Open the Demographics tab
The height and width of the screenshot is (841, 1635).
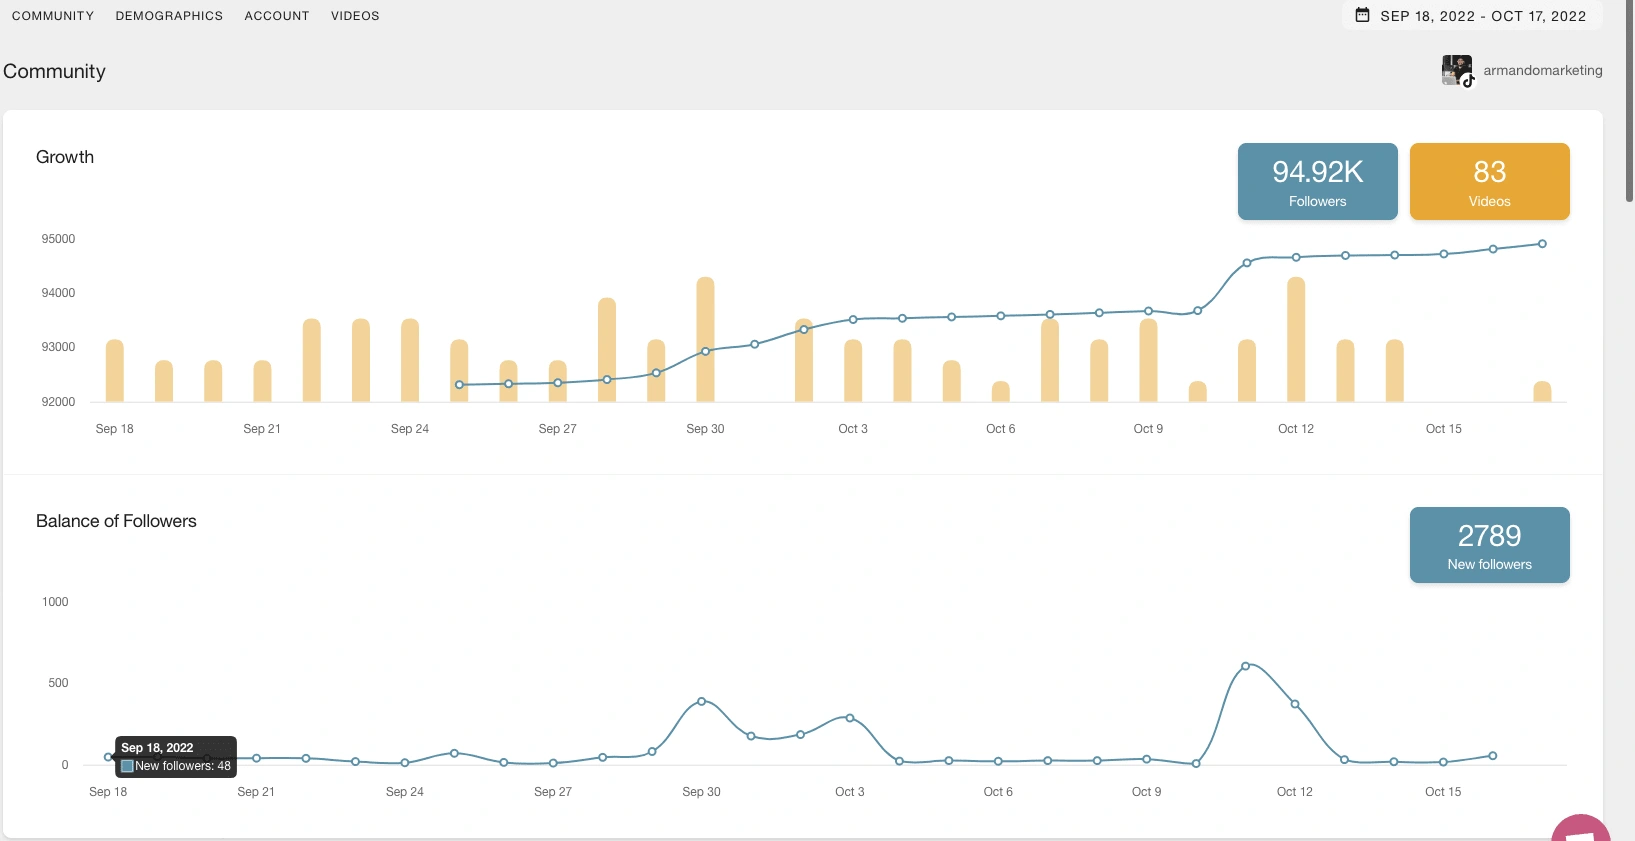tap(169, 16)
